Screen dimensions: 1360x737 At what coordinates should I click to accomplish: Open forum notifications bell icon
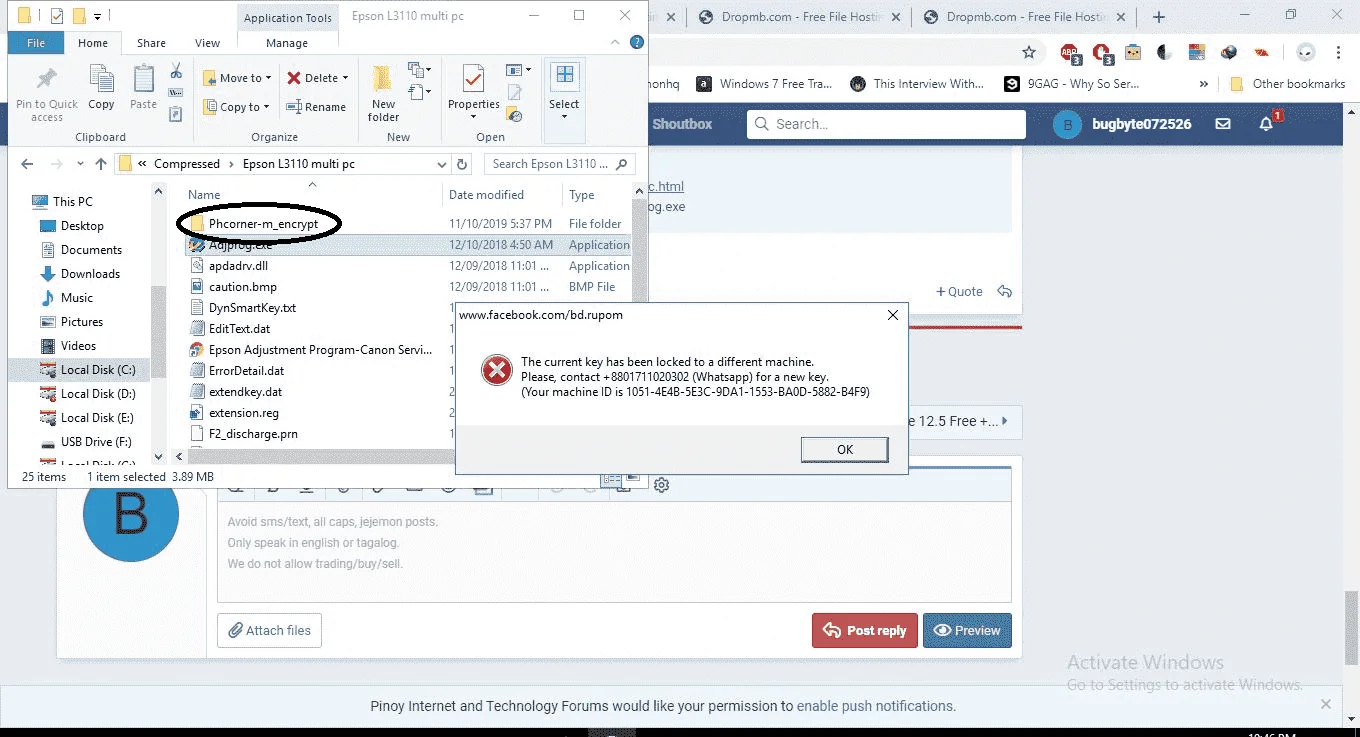[x=1266, y=124]
